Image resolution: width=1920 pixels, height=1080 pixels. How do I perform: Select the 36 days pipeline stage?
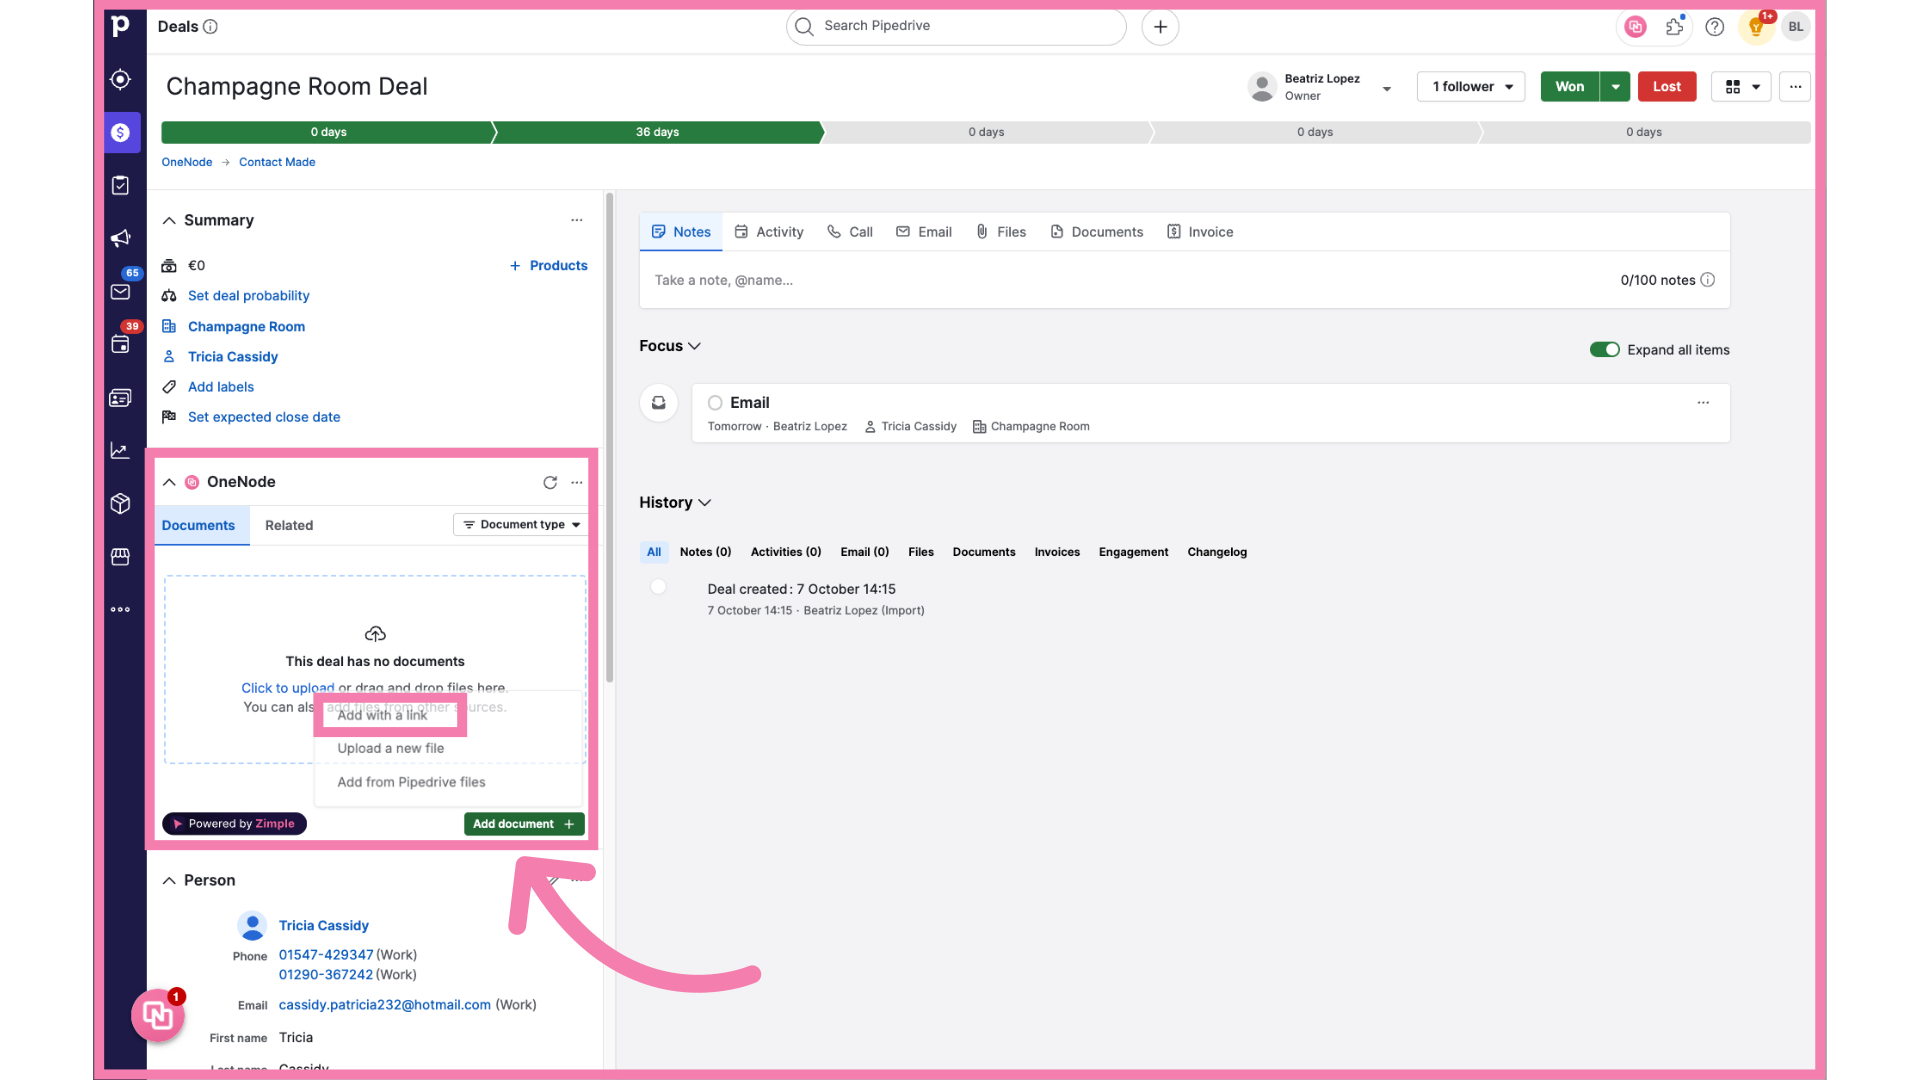(x=658, y=132)
